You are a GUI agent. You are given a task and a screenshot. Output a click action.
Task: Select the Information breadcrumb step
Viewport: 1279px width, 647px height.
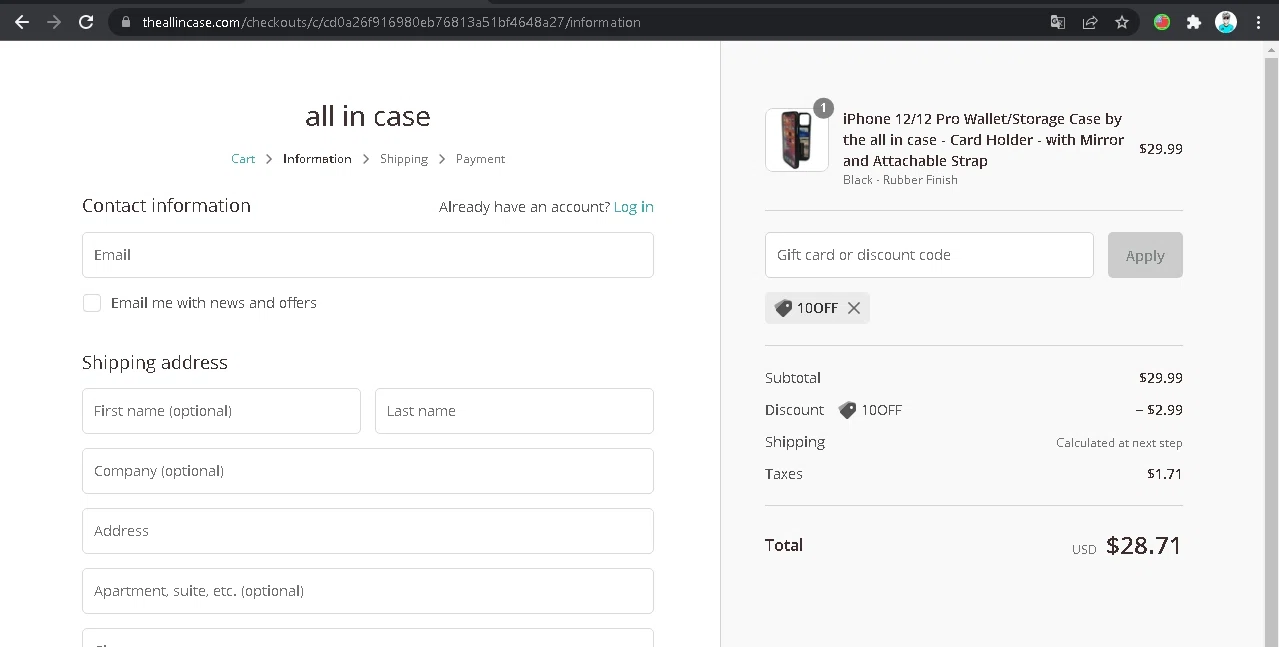(x=317, y=159)
